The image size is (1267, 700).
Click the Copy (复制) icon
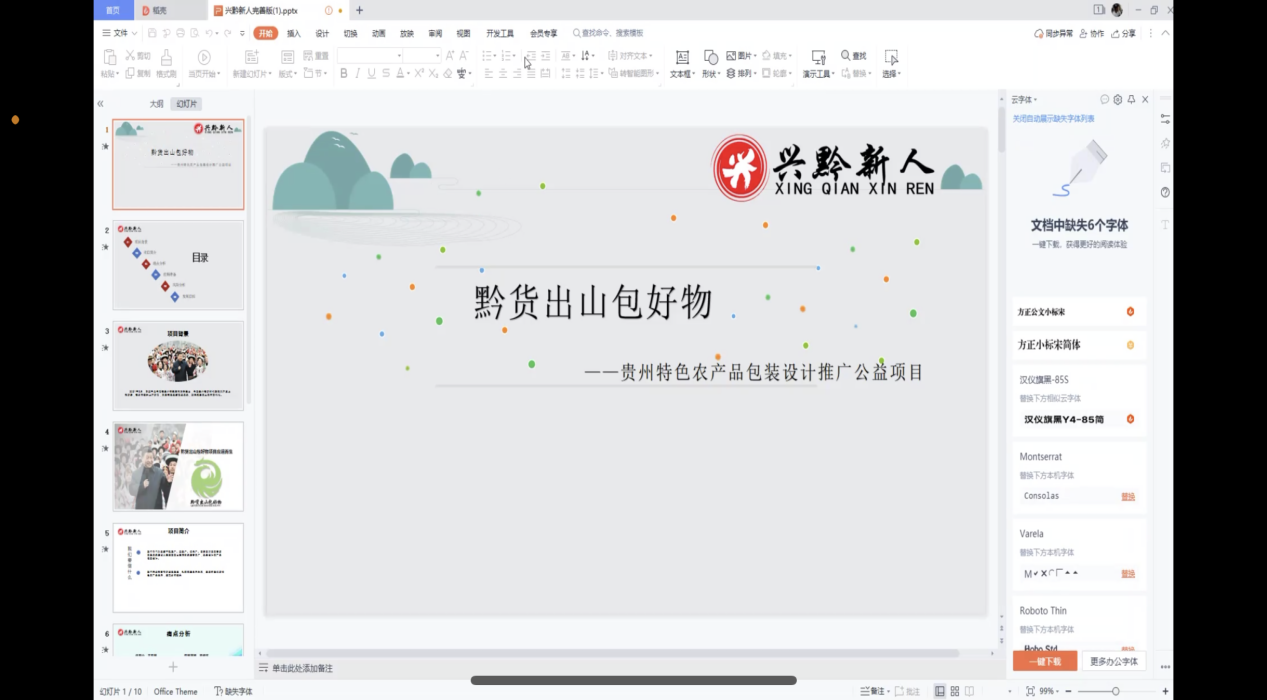point(131,73)
